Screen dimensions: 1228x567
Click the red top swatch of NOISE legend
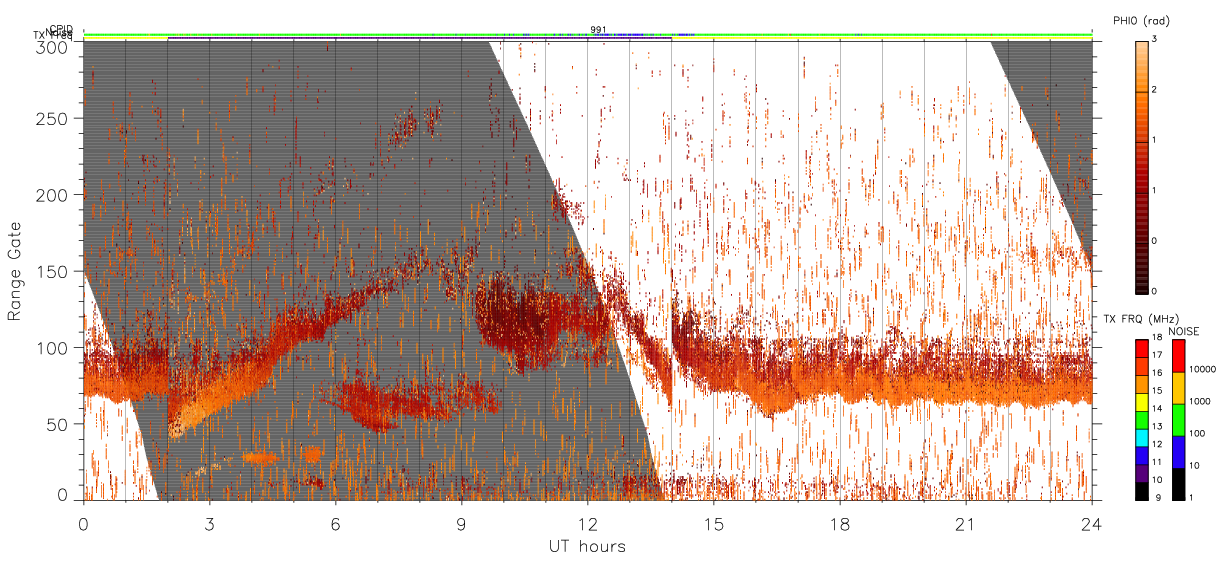pyautogui.click(x=1178, y=356)
